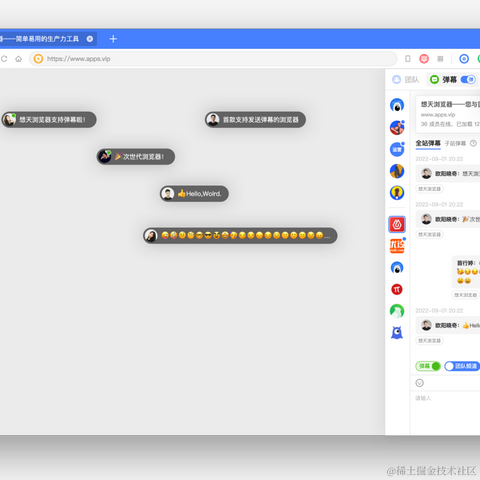Open the green circle avatar in the sidebar
The image size is (480, 480).
tap(397, 311)
